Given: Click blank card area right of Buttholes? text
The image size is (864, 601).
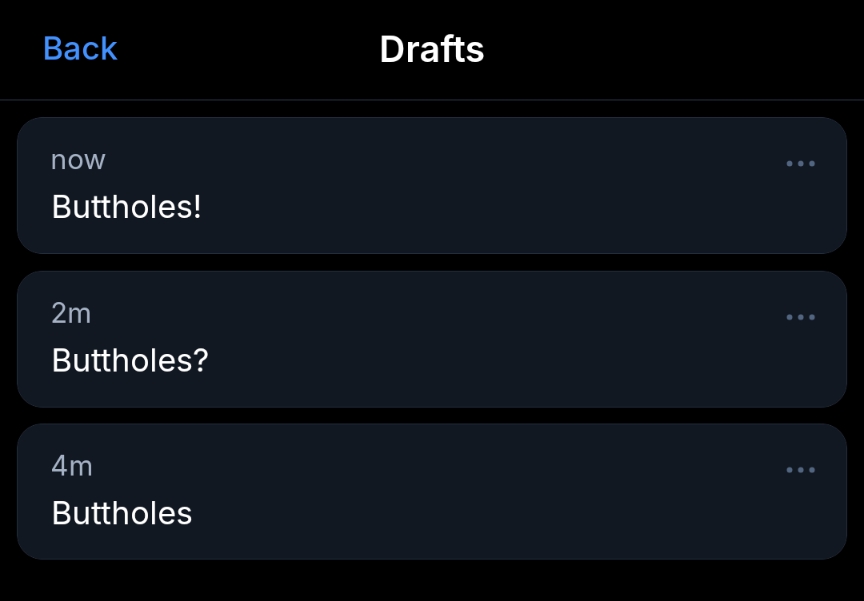Looking at the screenshot, I should coord(500,360).
